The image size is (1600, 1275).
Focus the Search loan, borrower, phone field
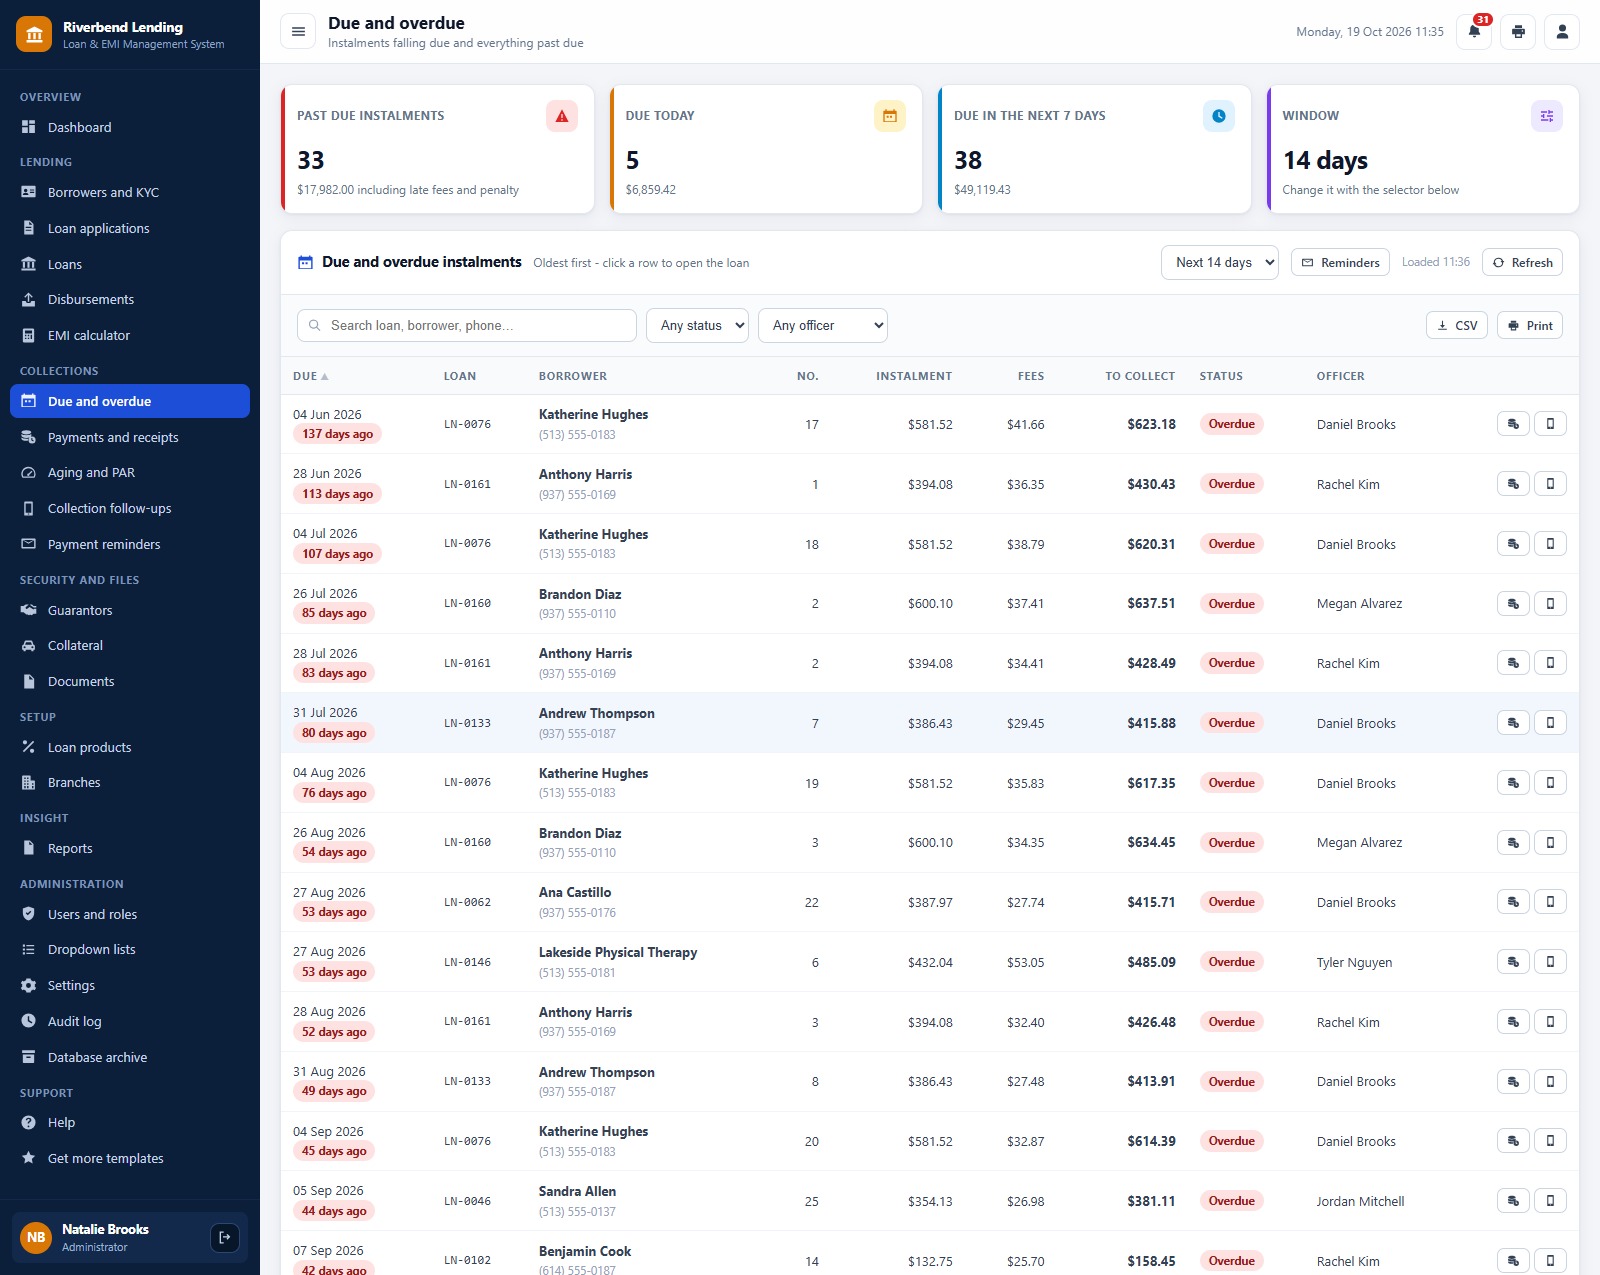(467, 325)
